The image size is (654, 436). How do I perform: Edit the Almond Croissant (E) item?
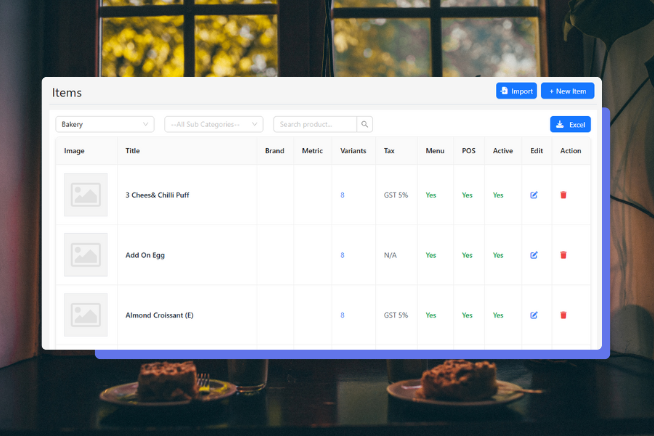pyautogui.click(x=534, y=315)
